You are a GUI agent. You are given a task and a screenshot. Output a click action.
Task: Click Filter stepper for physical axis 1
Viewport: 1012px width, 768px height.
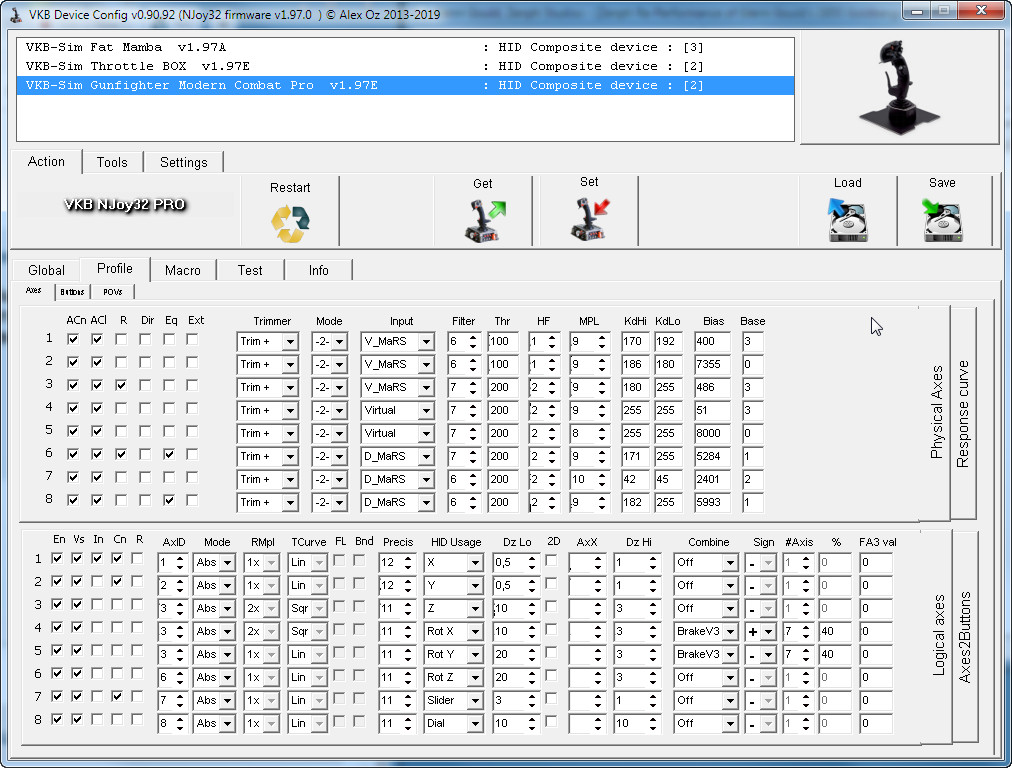pyautogui.click(x=473, y=341)
